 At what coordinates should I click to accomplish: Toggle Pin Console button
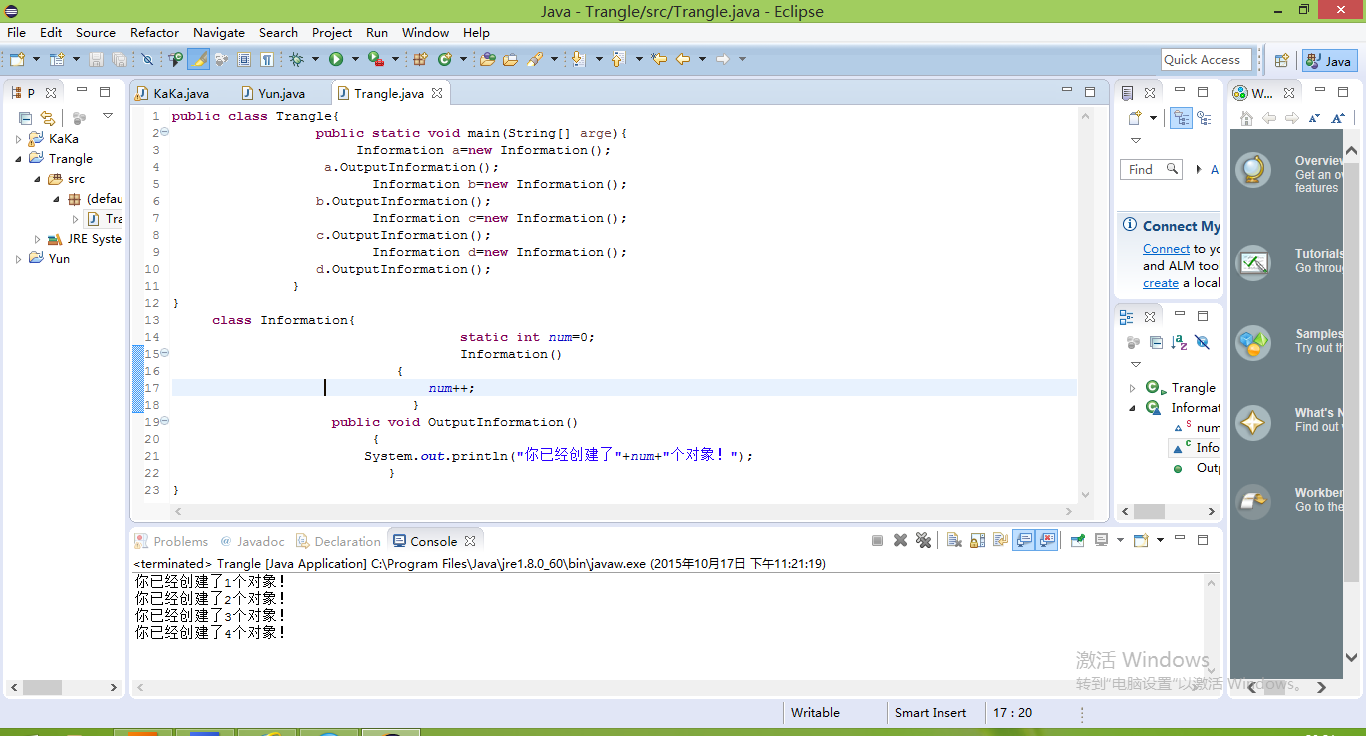(1078, 541)
